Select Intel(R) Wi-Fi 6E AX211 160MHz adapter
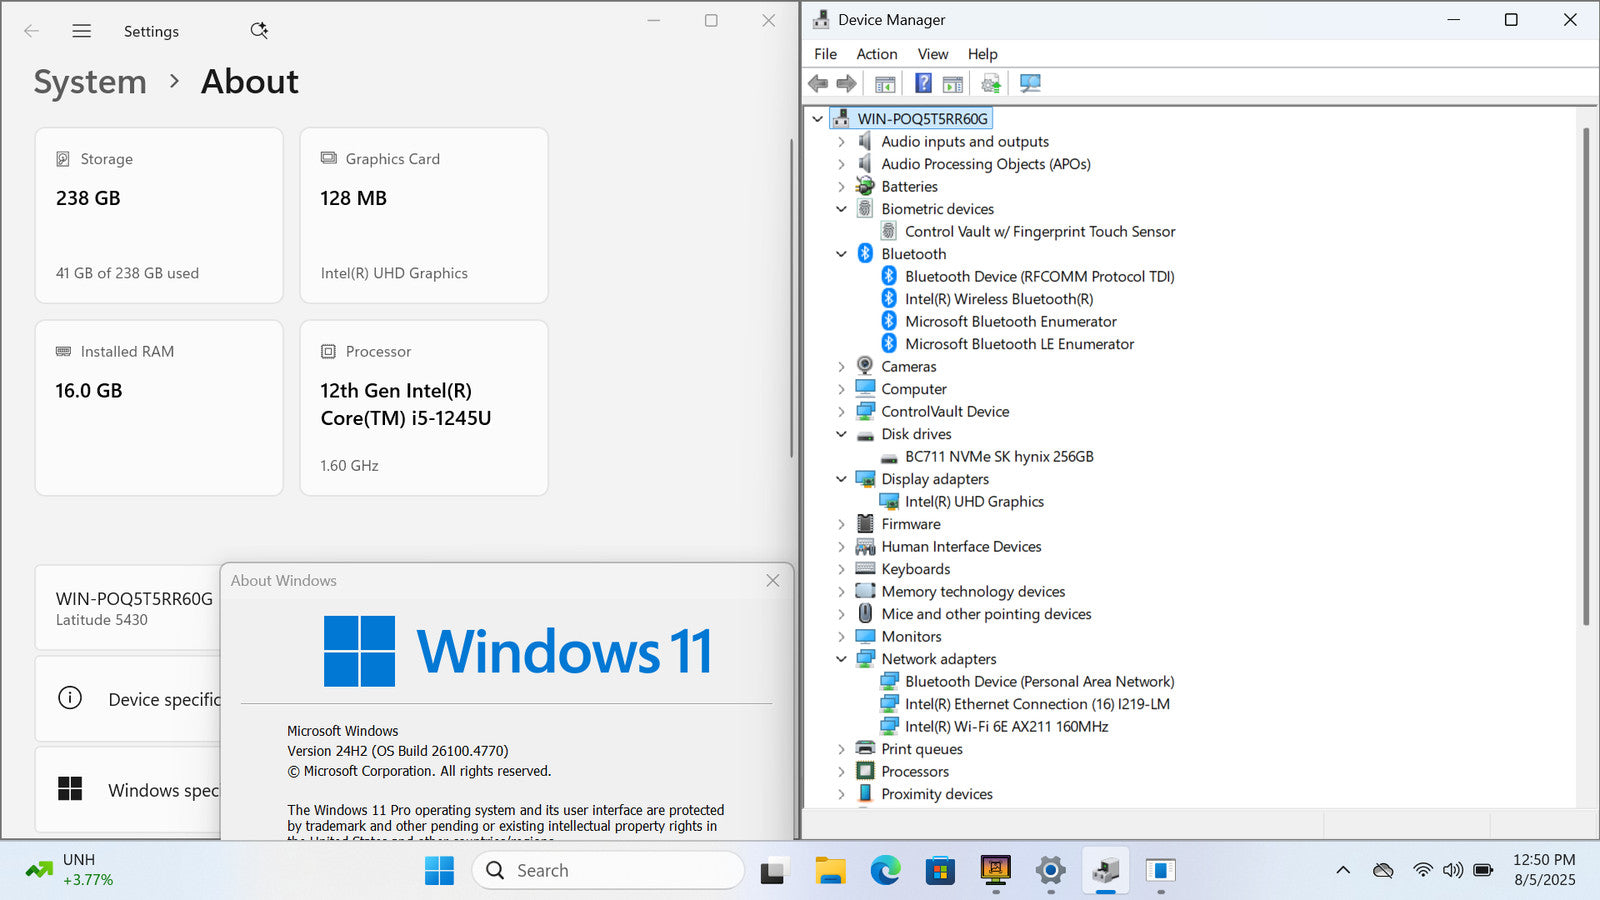The height and width of the screenshot is (900, 1600). coord(1006,727)
